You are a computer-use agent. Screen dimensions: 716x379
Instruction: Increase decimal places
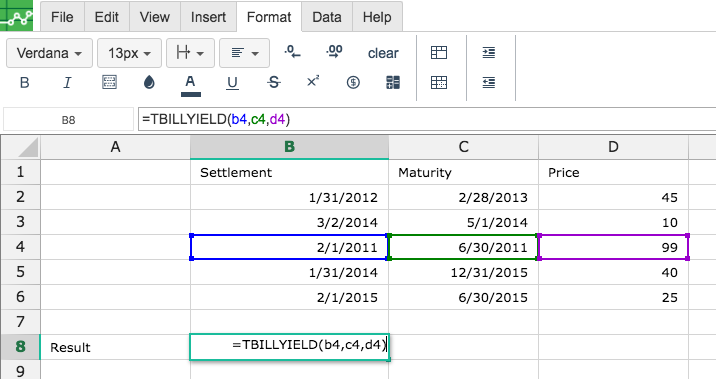coord(334,52)
